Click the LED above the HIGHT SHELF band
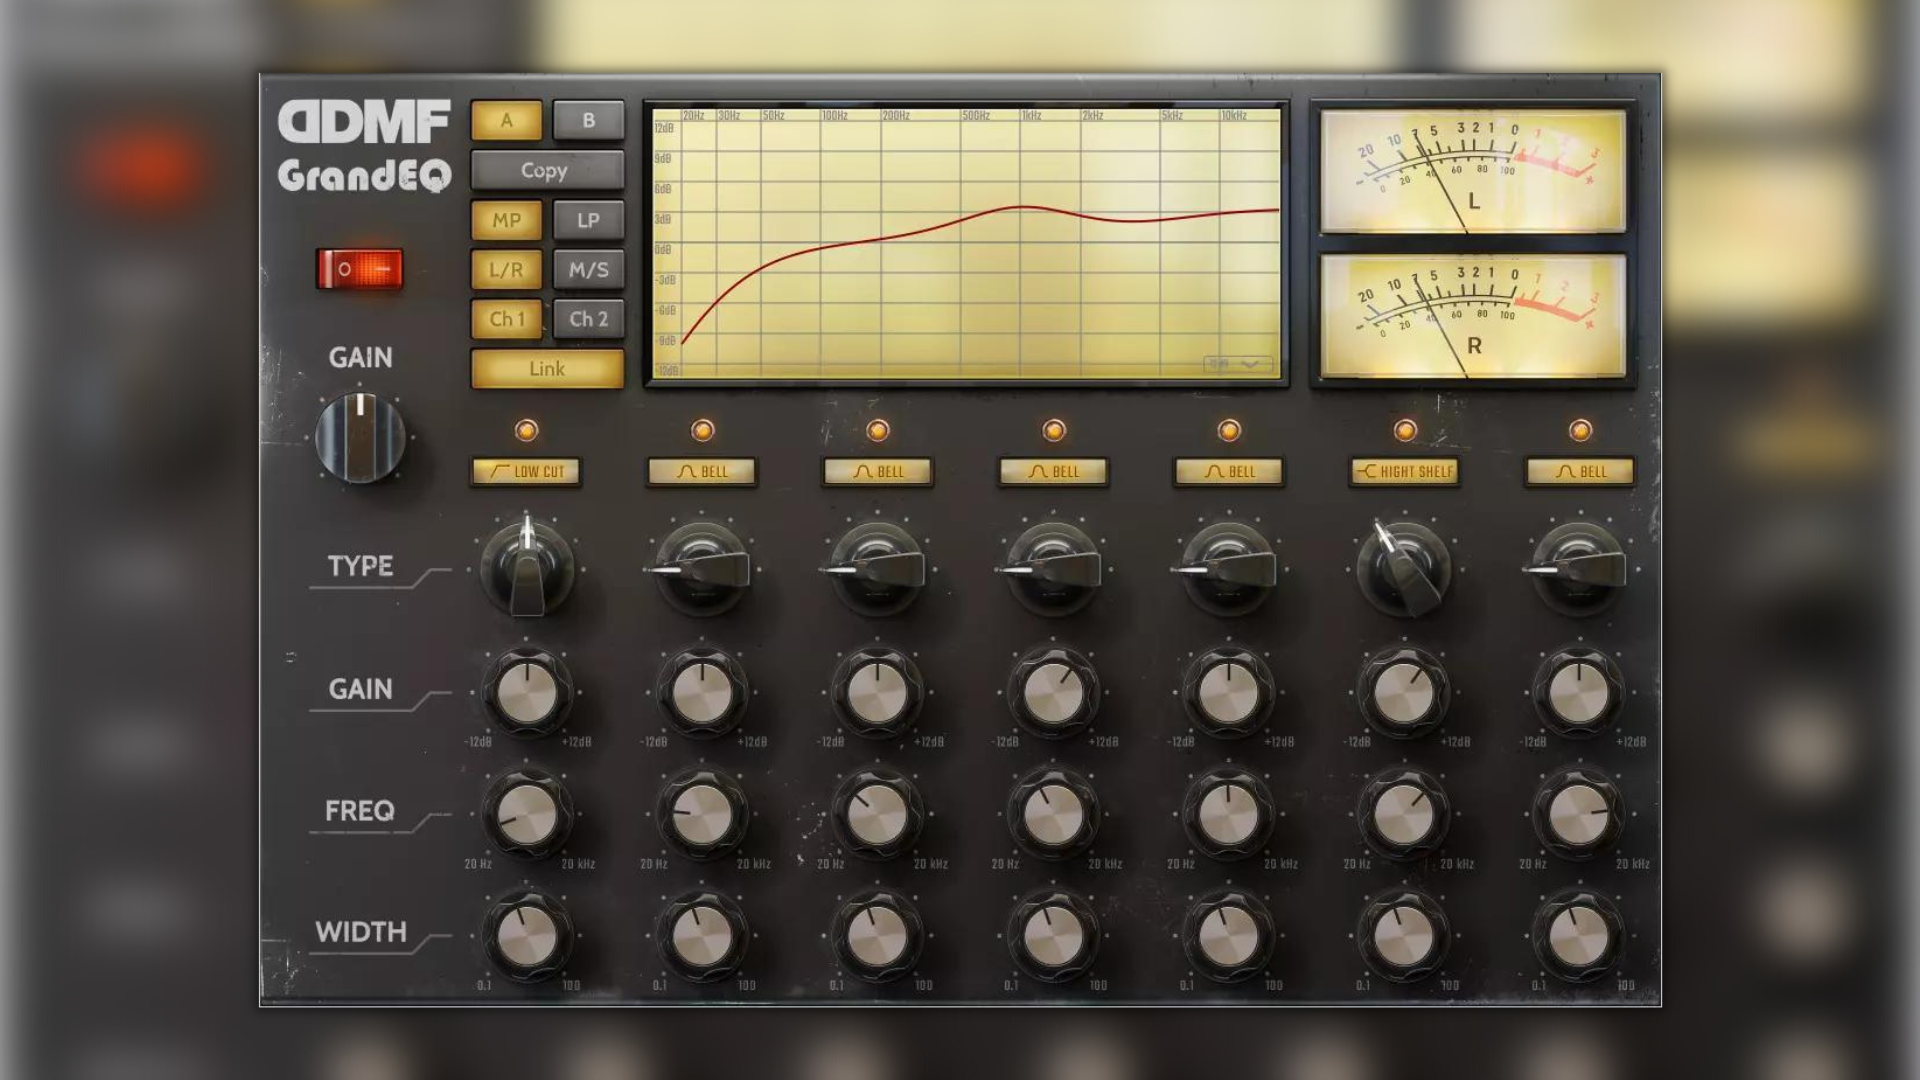This screenshot has width=1920, height=1080. (1405, 430)
